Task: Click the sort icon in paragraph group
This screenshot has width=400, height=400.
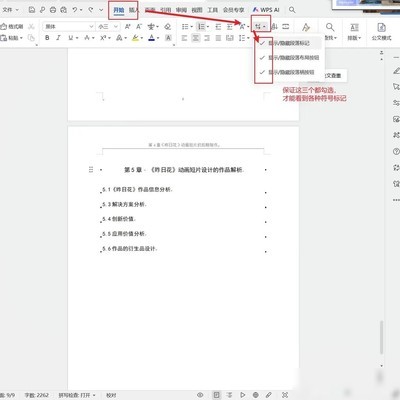Action: click(275, 26)
